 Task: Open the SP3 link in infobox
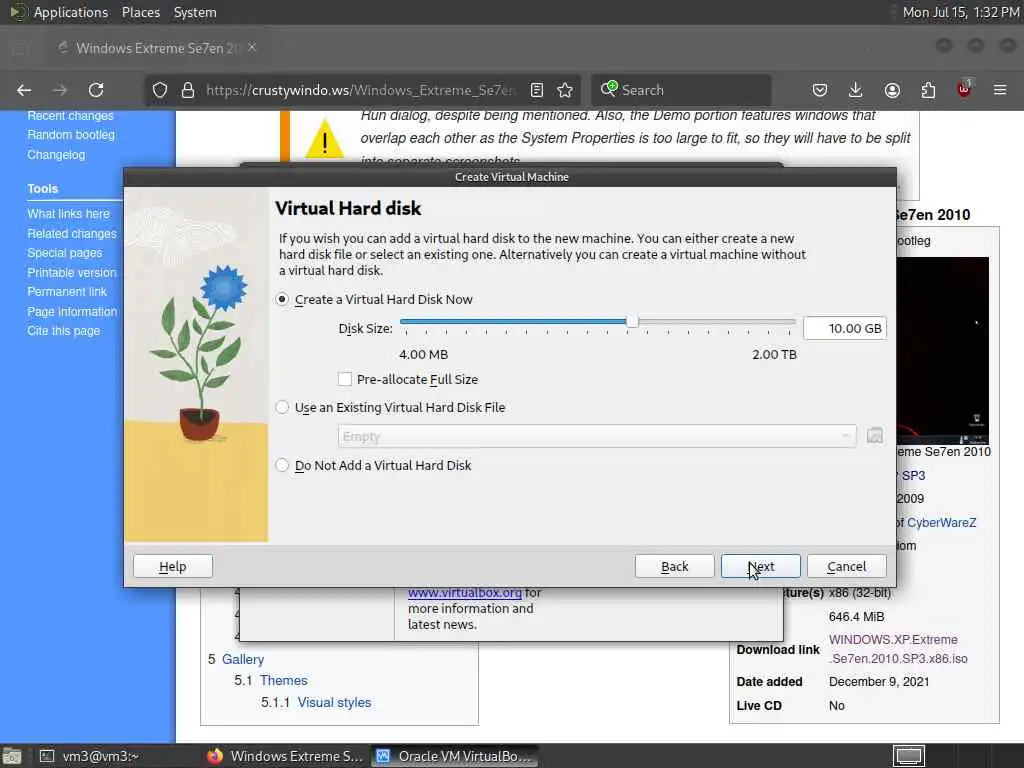913,475
